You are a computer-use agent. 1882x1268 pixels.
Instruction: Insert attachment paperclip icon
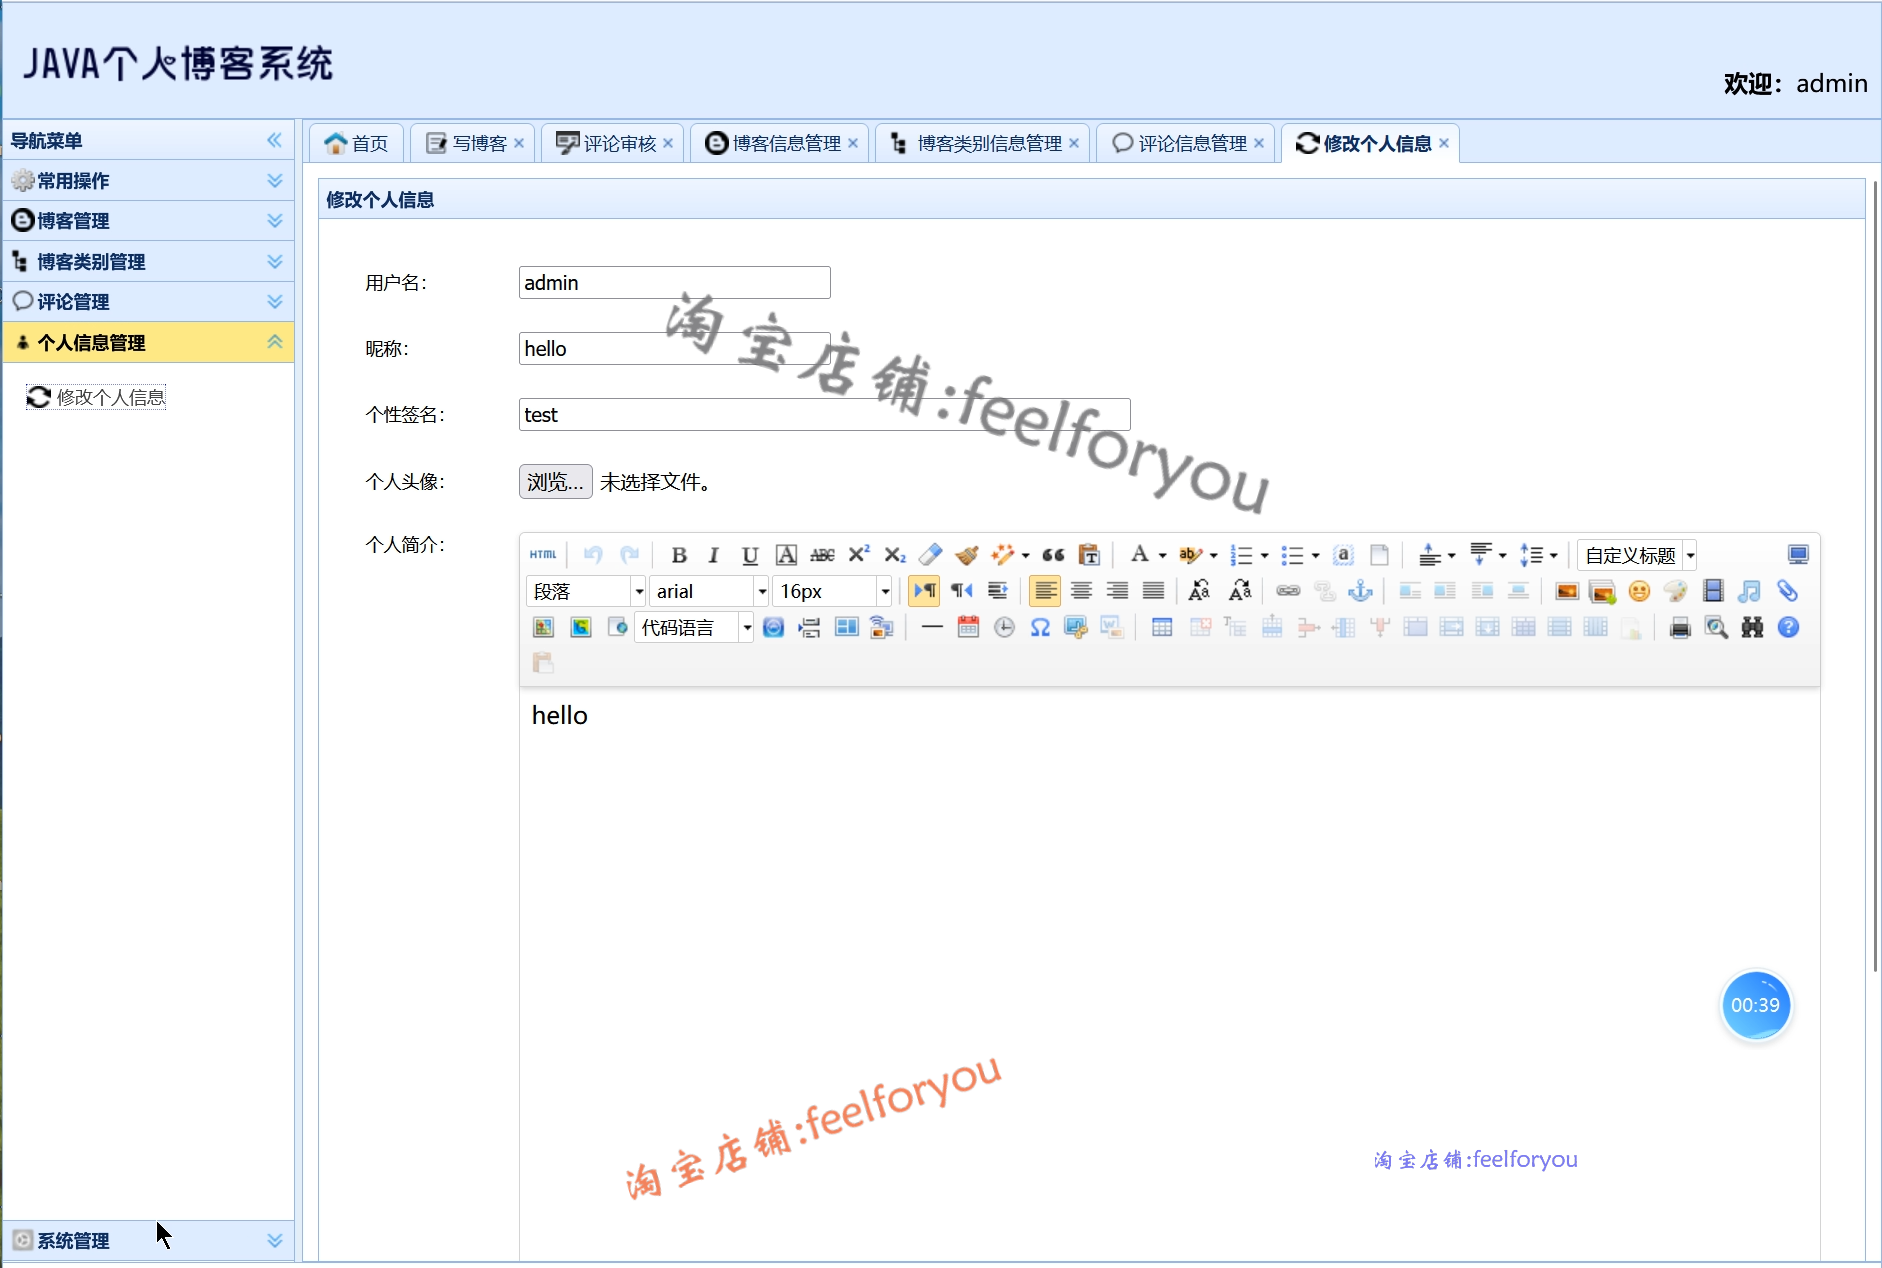1787,591
